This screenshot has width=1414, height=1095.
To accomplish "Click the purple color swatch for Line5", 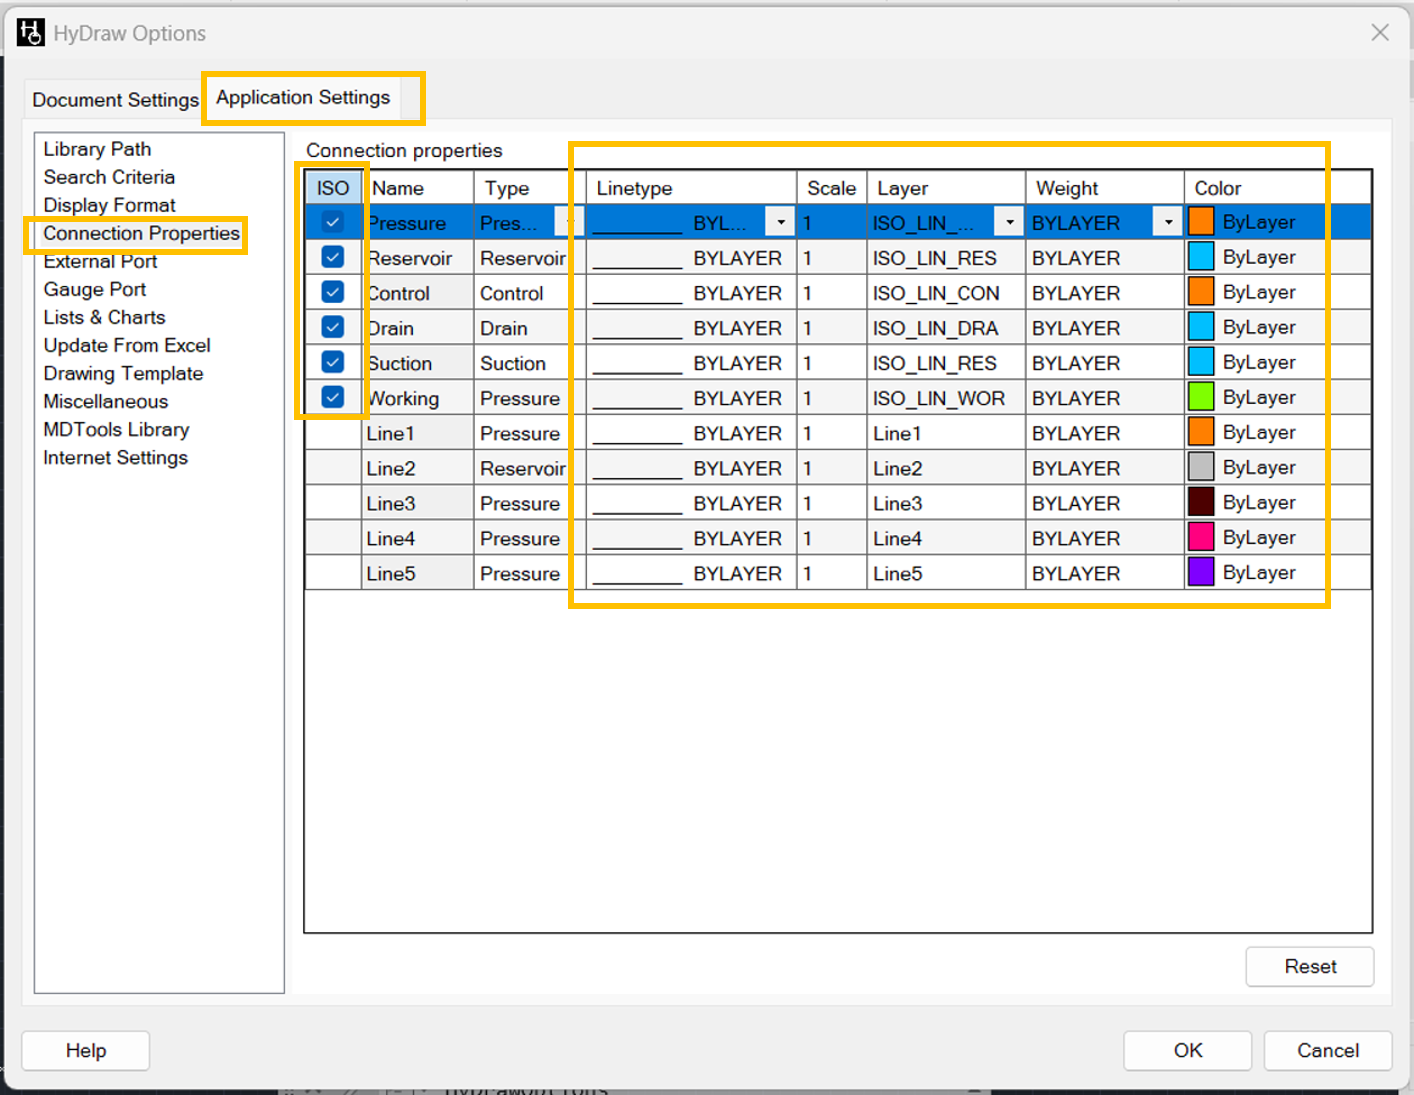I will pyautogui.click(x=1201, y=571).
